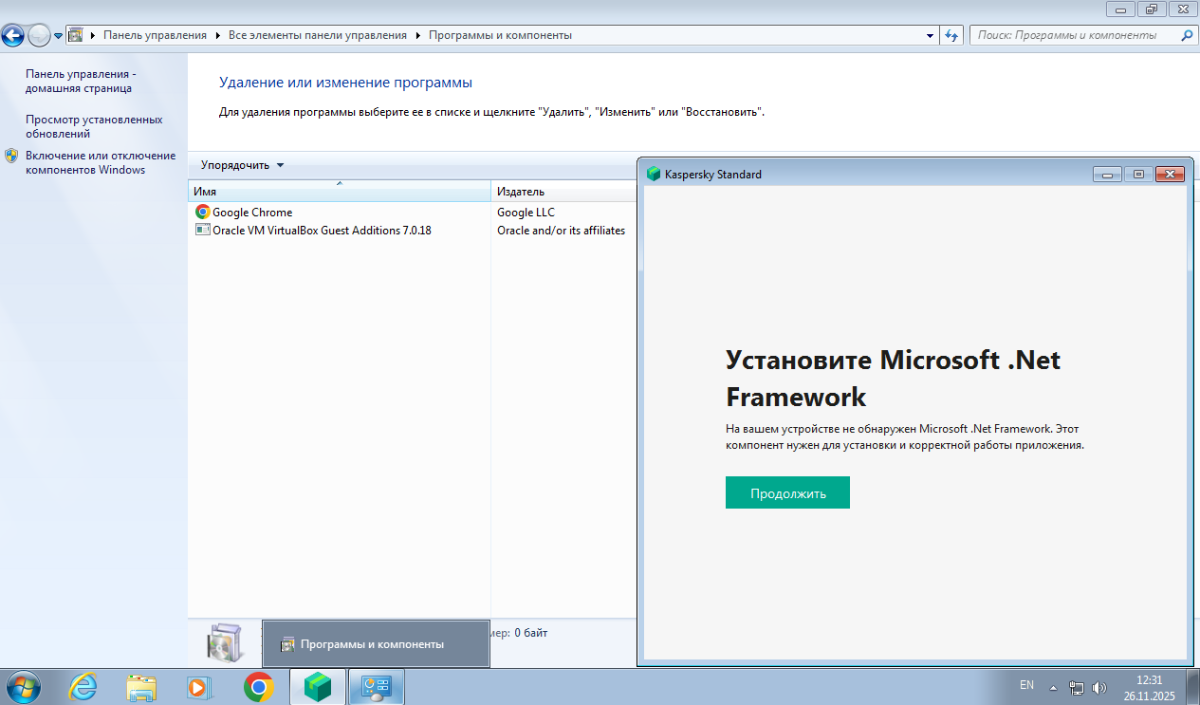The width and height of the screenshot is (1200, 705).
Task: Open Windows Media Player from taskbar
Action: 200,687
